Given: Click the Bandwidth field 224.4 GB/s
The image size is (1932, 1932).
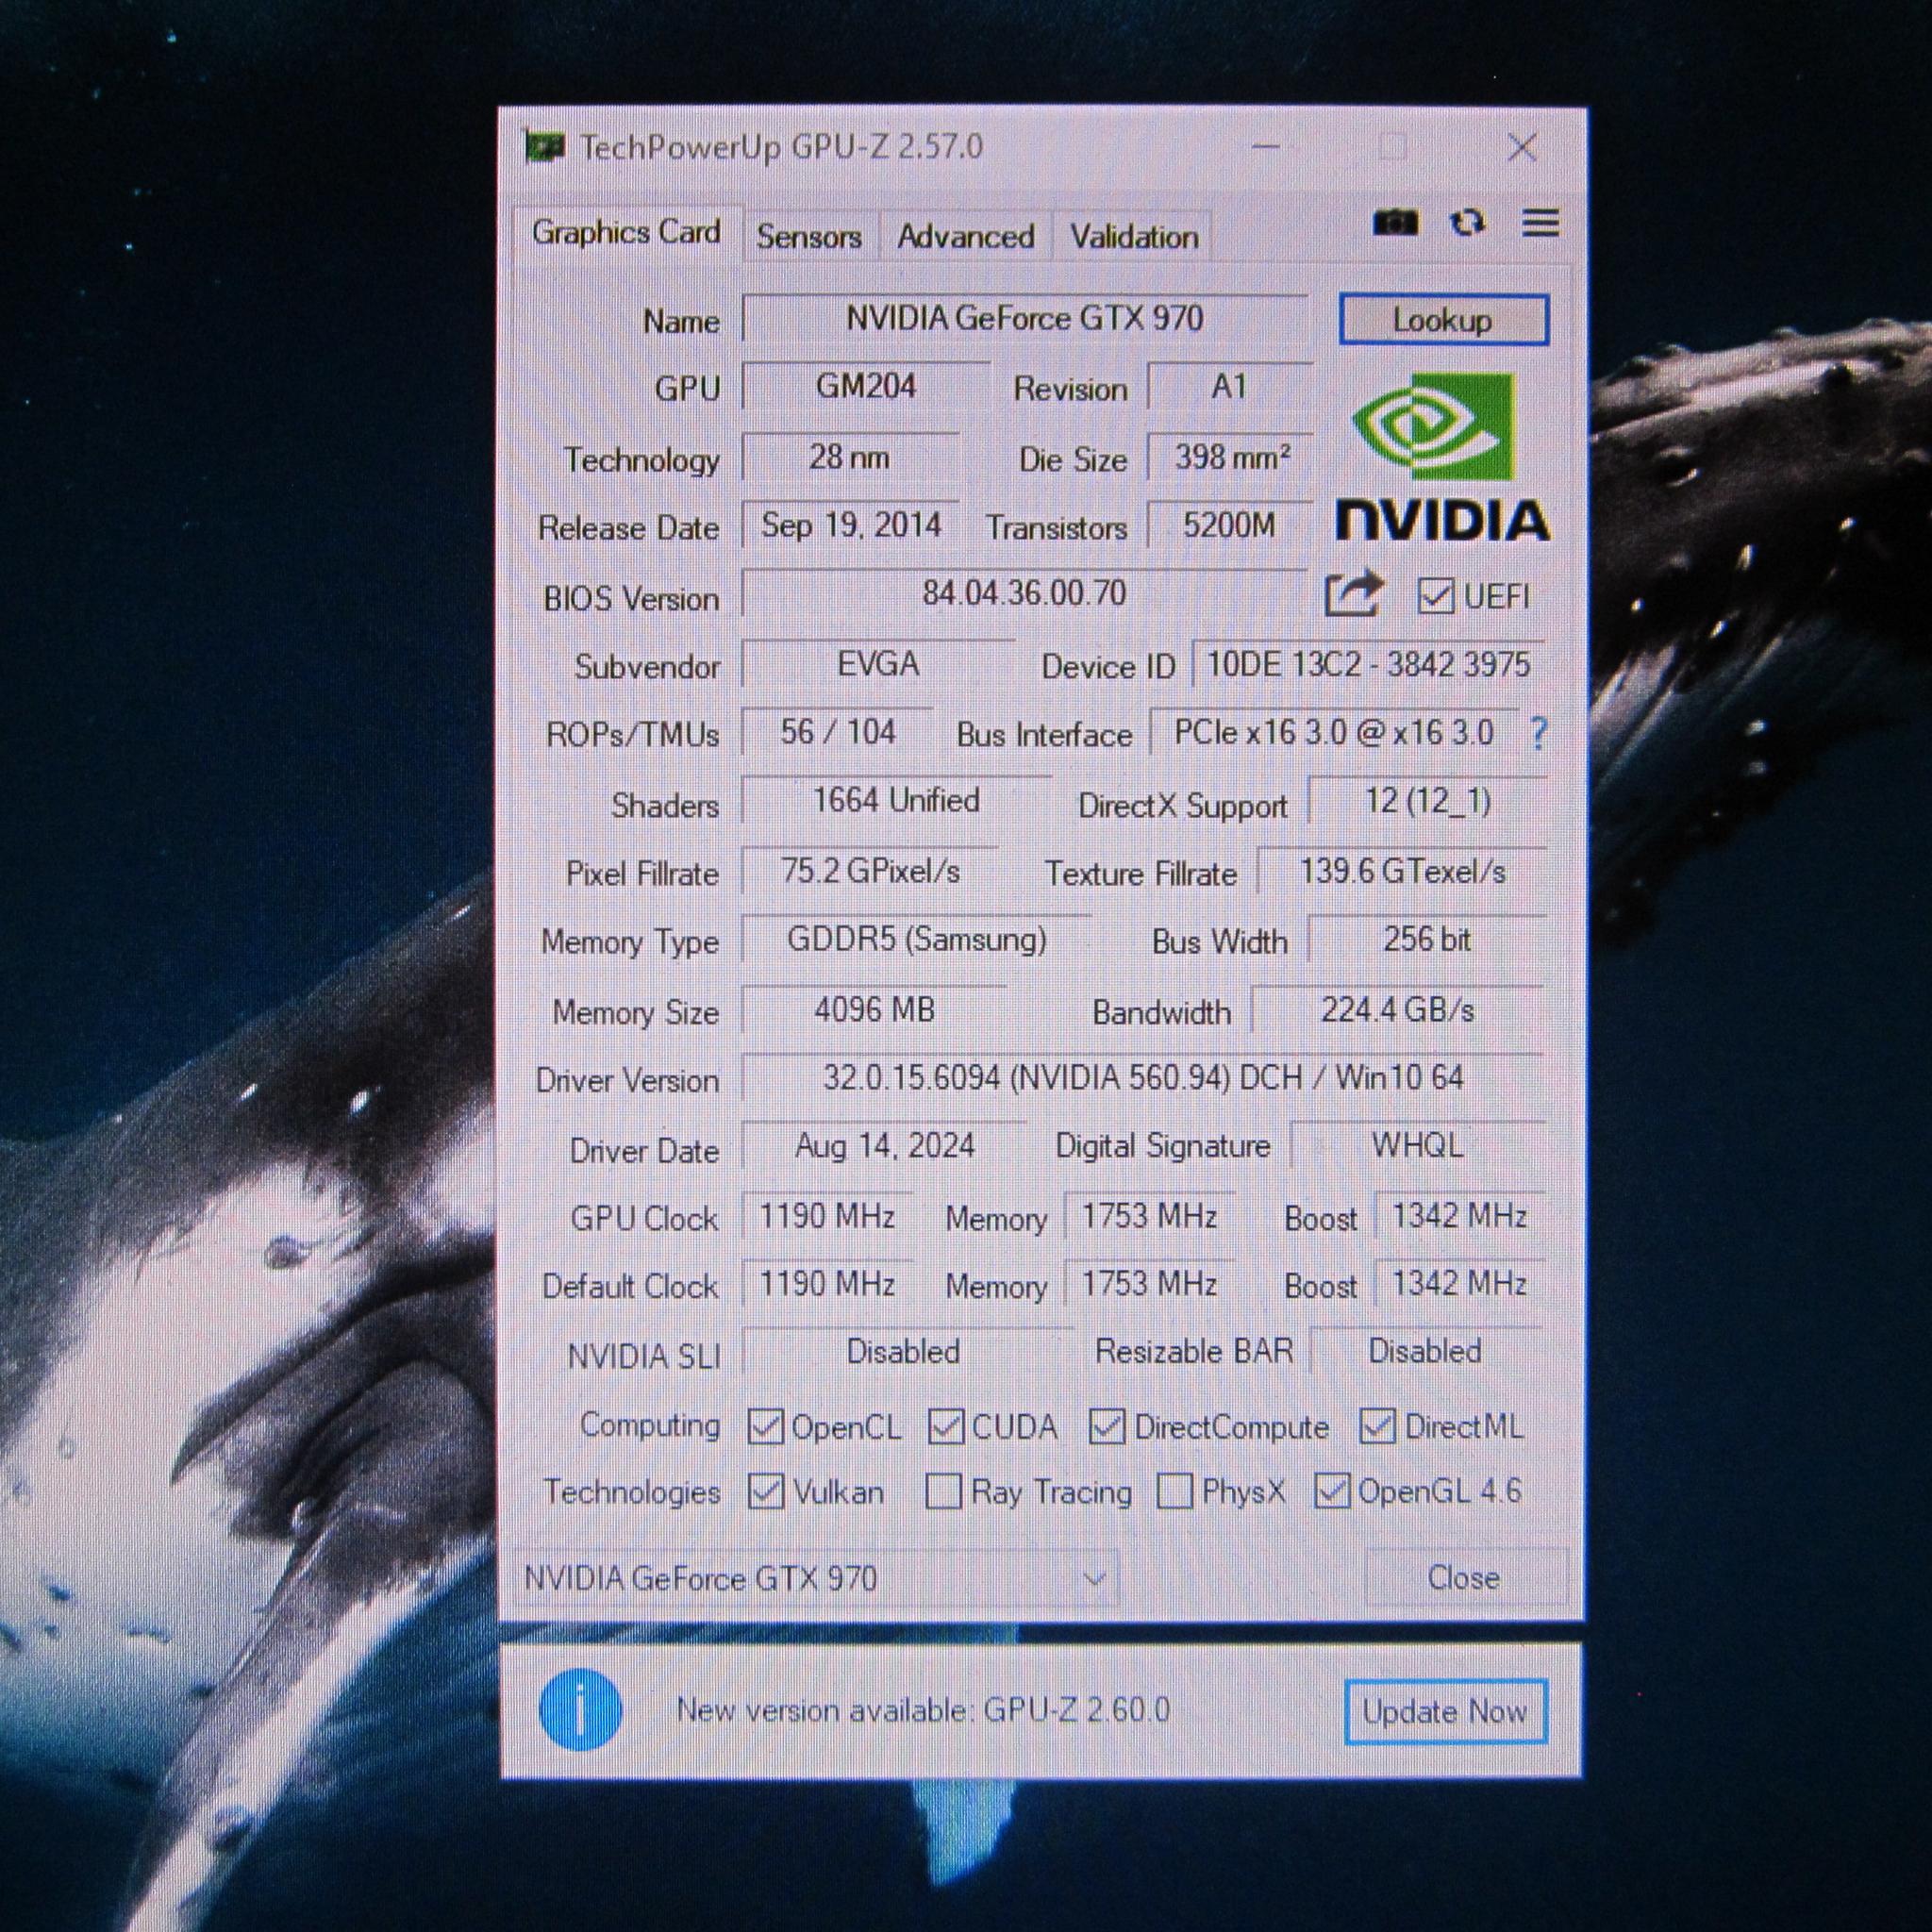Looking at the screenshot, I should (1399, 1010).
